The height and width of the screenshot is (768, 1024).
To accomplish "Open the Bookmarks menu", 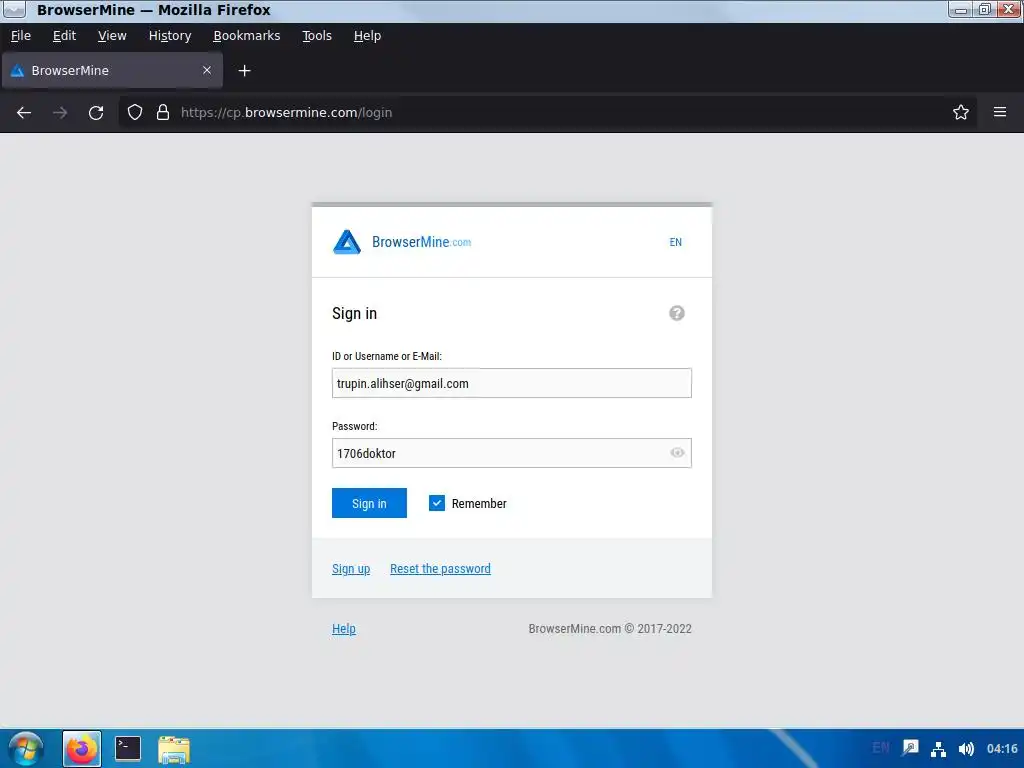I will pyautogui.click(x=247, y=36).
